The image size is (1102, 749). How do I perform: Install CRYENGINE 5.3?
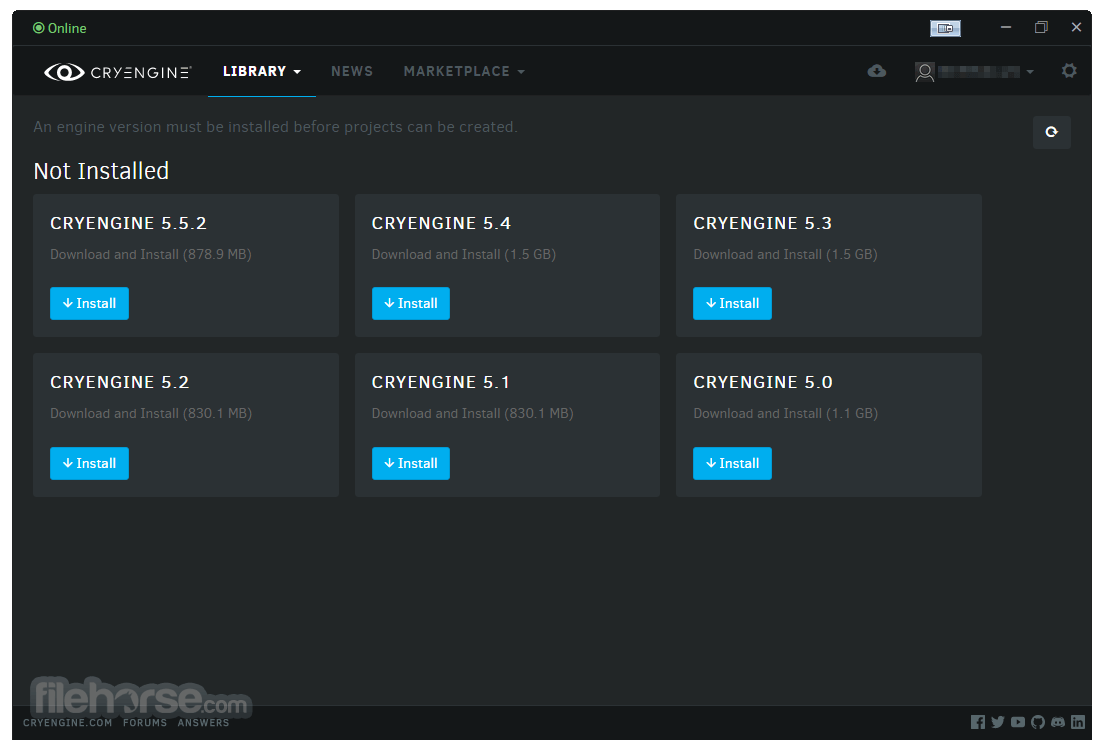click(x=732, y=304)
